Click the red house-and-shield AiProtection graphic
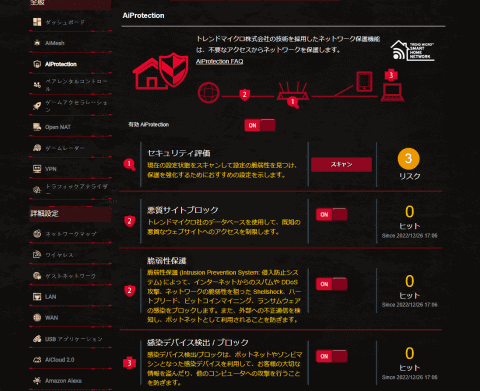 click(160, 71)
